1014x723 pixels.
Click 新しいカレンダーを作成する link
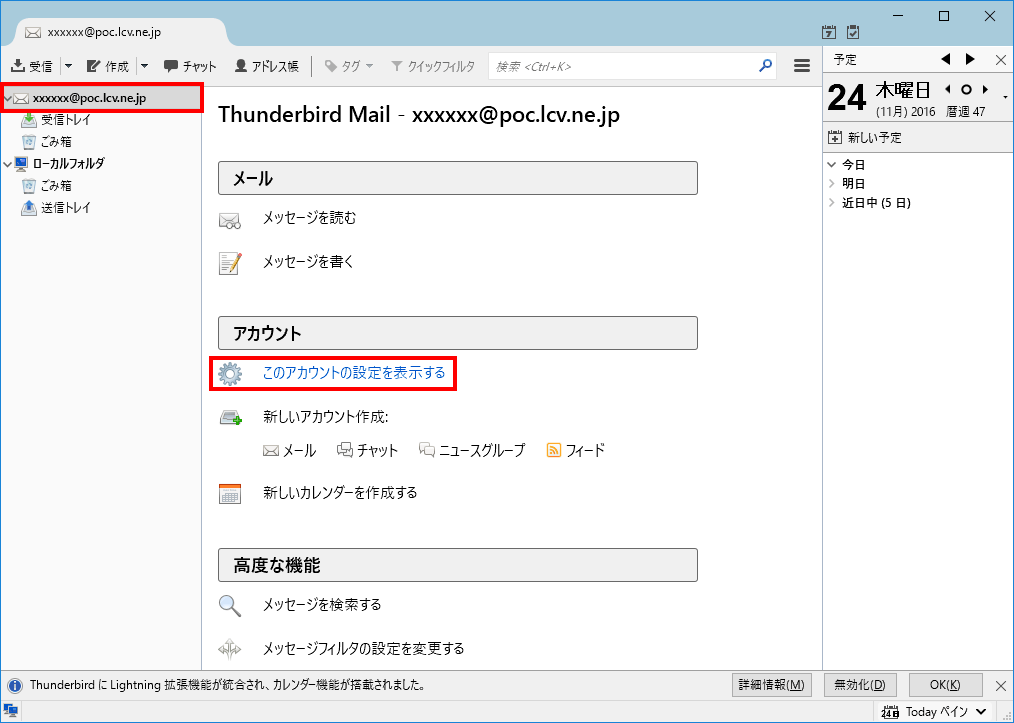click(x=340, y=493)
